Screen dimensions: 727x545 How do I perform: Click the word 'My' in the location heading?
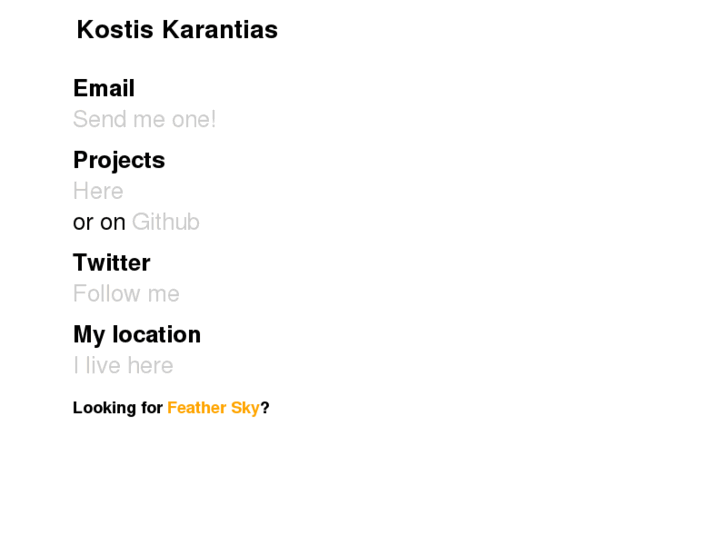(89, 335)
